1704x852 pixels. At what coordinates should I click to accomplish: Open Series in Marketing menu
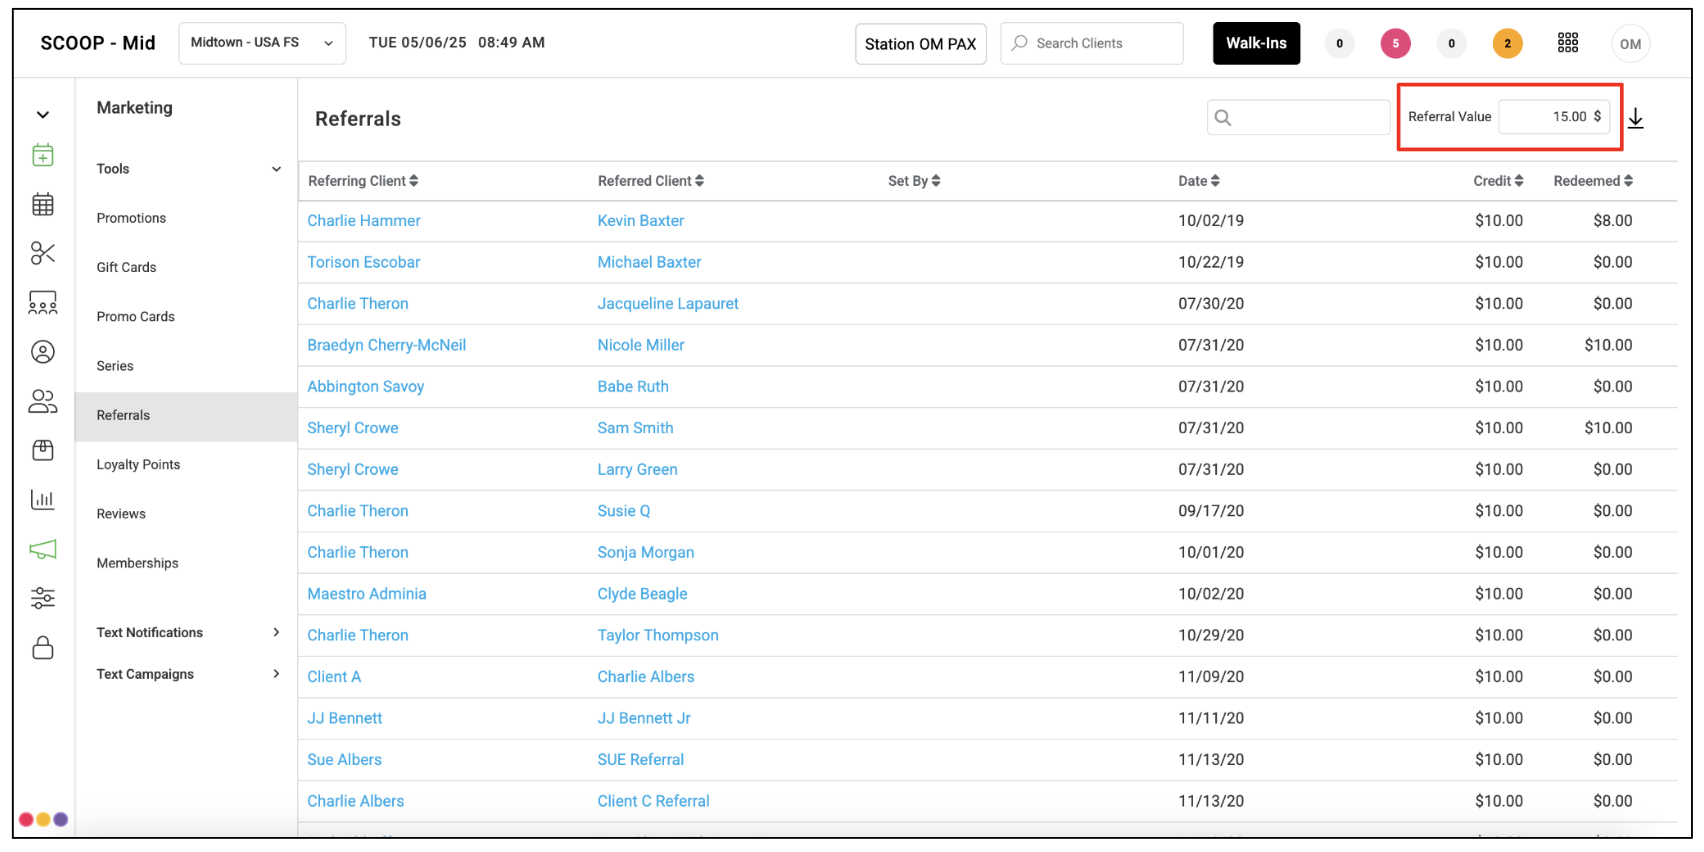115,366
